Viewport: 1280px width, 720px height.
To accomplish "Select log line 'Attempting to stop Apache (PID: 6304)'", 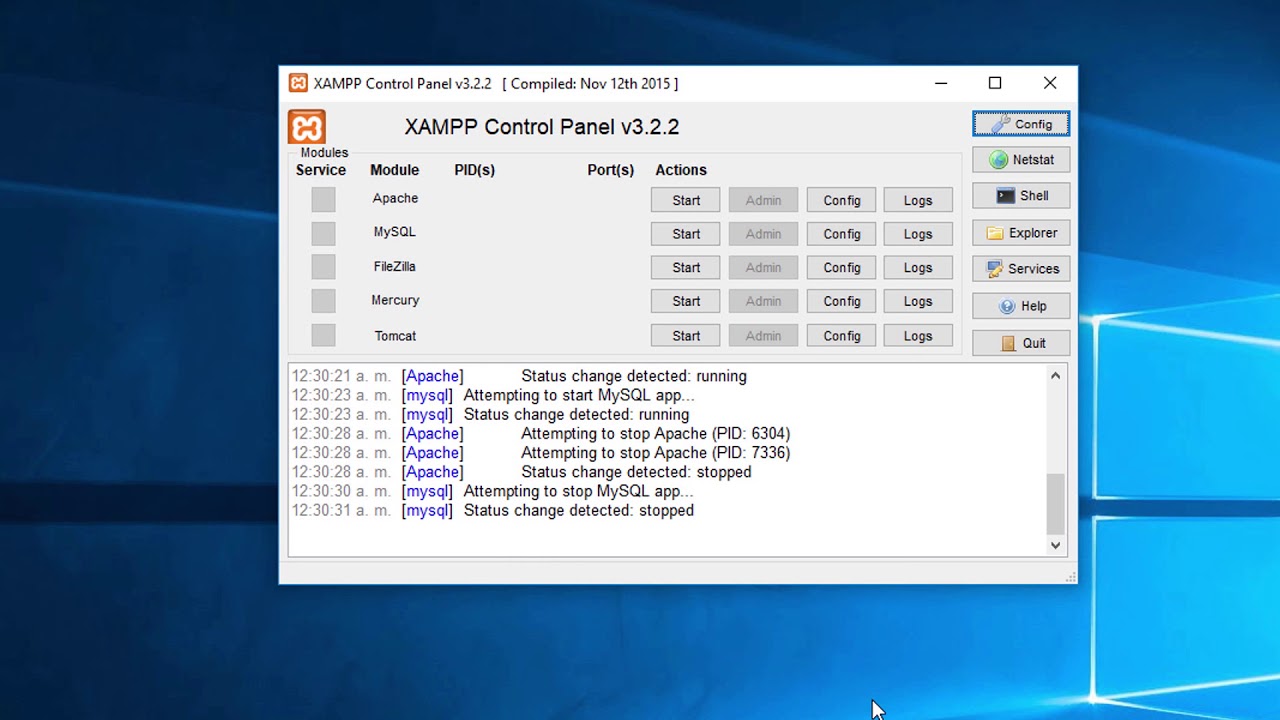I will (541, 434).
